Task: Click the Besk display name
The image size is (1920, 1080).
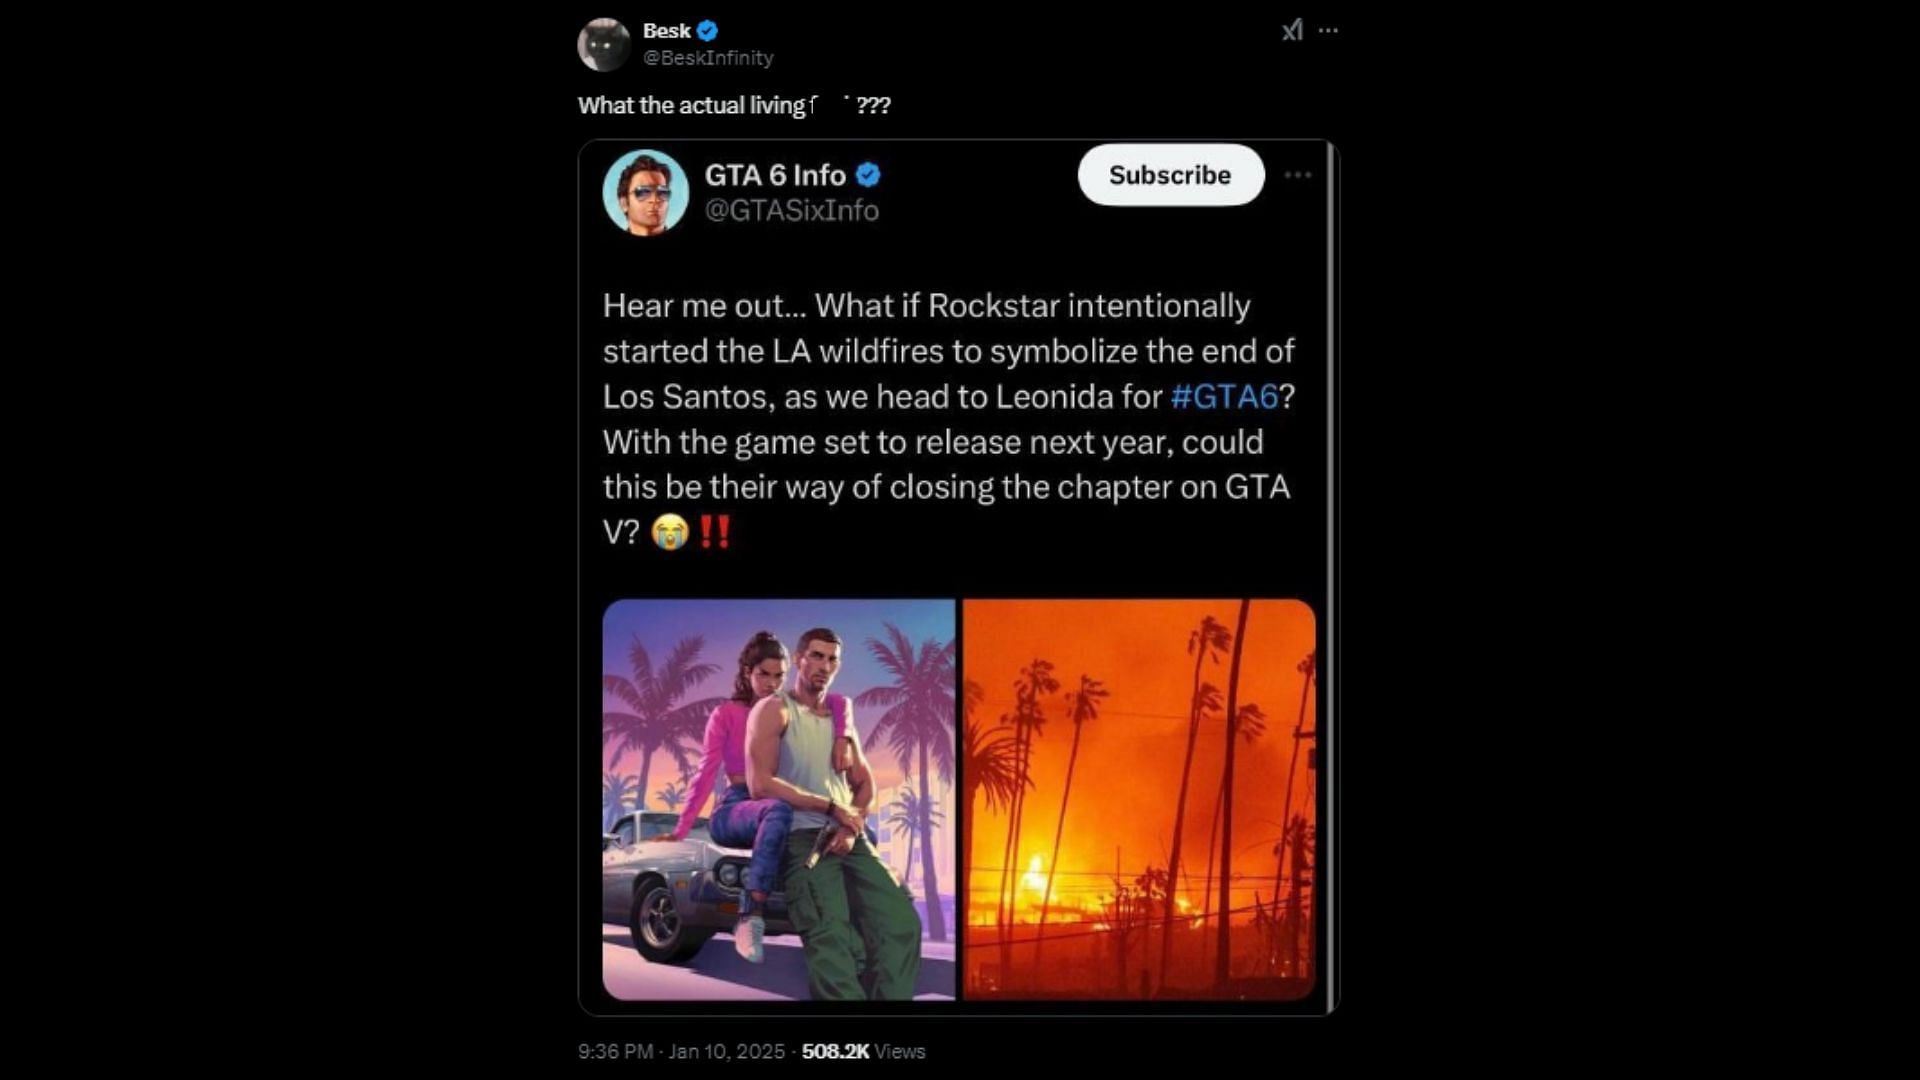Action: (x=666, y=31)
